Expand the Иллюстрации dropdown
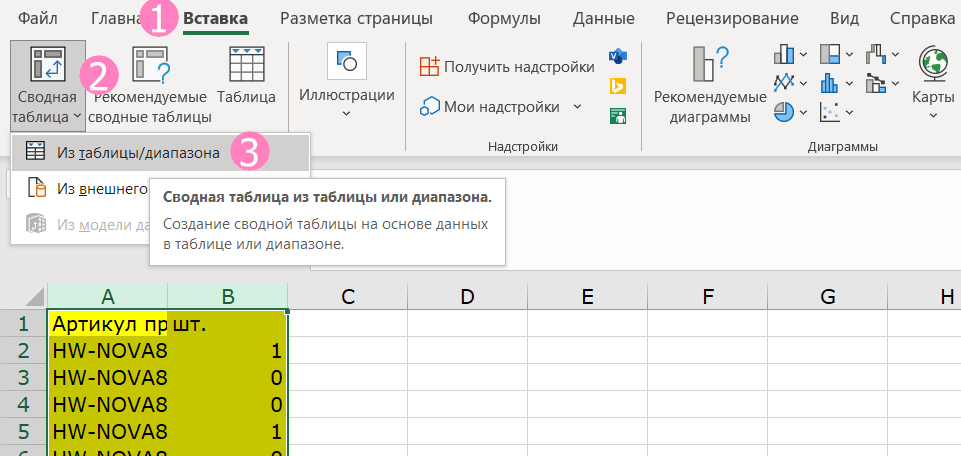 (346, 114)
